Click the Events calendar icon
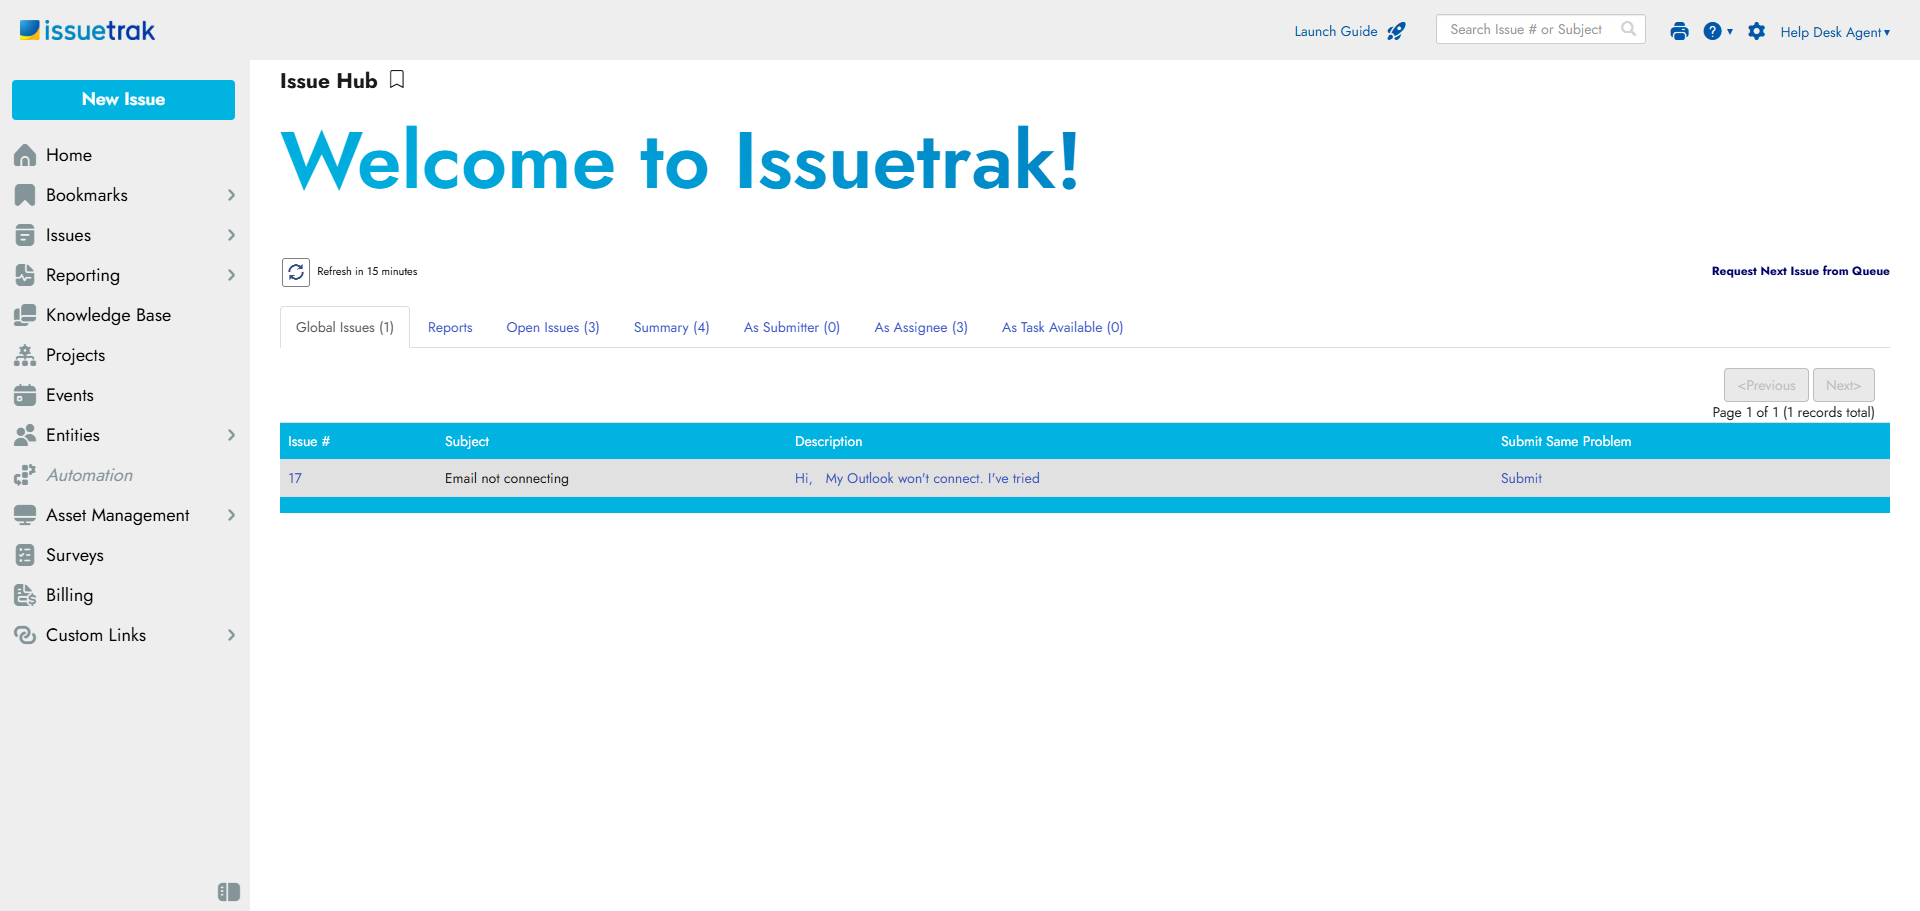 pyautogui.click(x=25, y=395)
